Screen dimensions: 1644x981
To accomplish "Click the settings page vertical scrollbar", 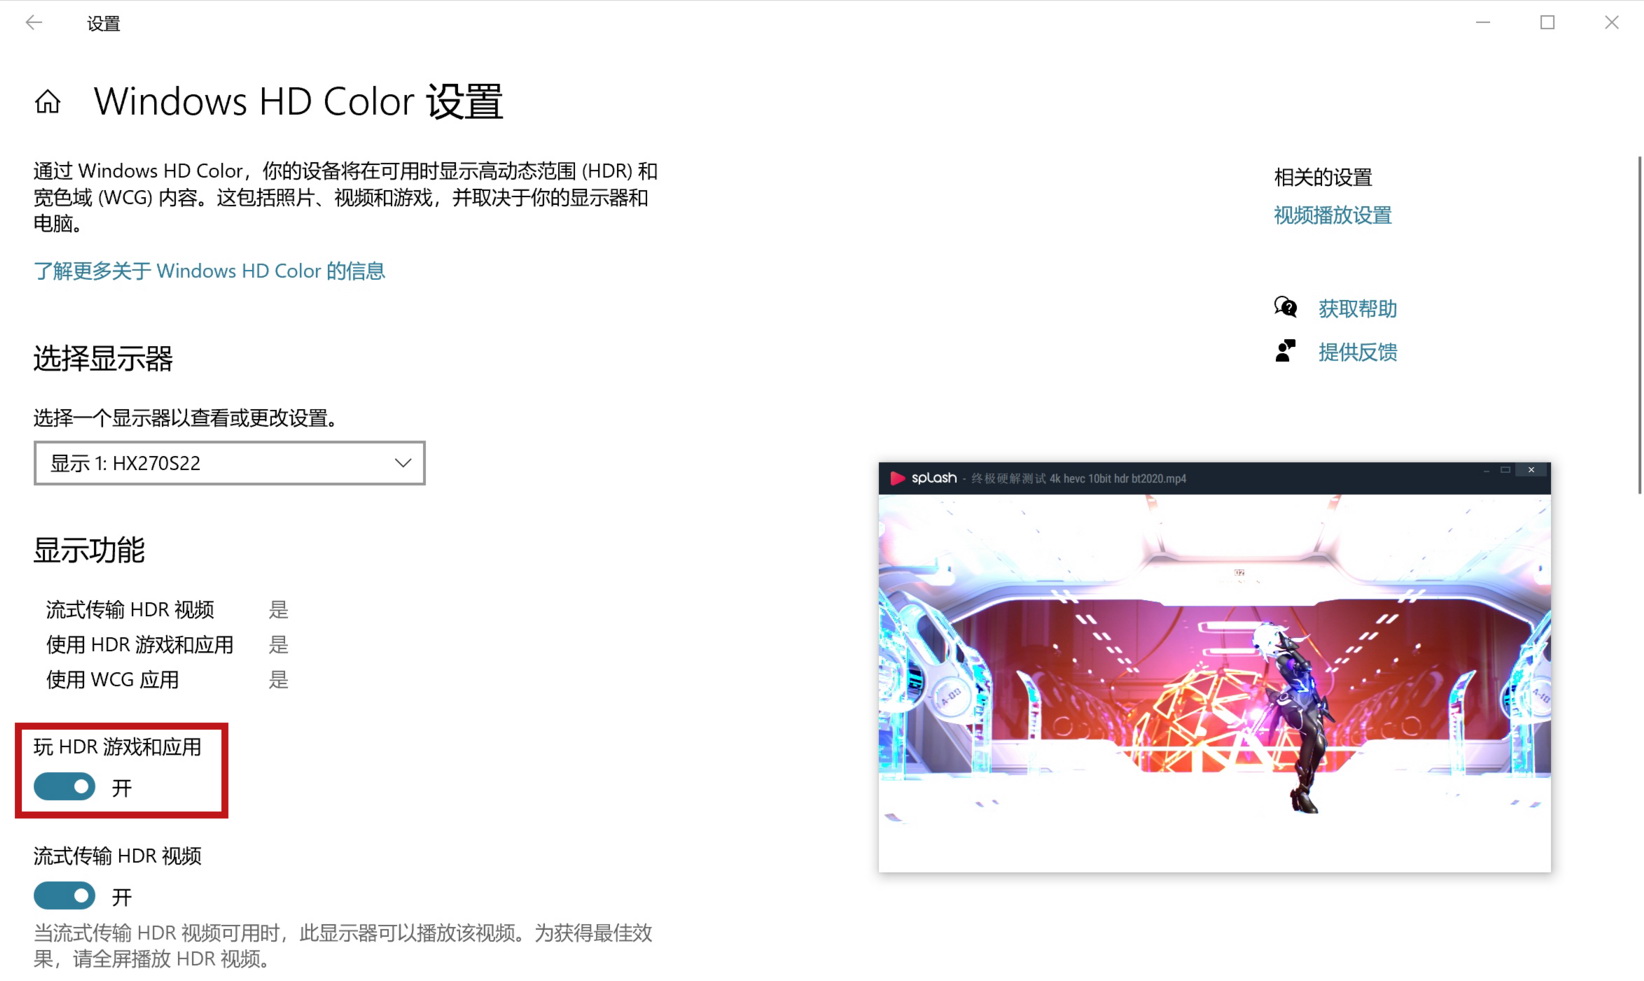I will point(1639,325).
